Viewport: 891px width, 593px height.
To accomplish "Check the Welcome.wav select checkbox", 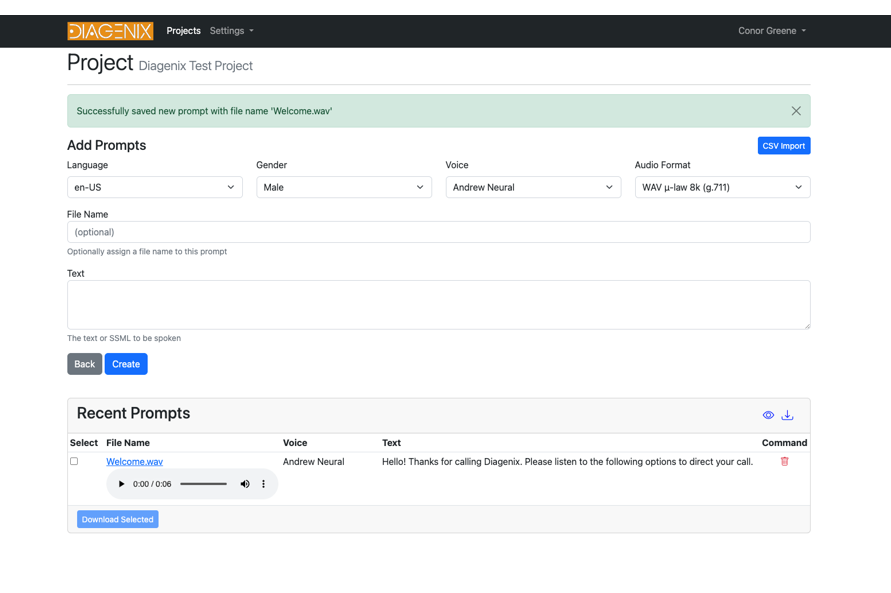I will [74, 461].
